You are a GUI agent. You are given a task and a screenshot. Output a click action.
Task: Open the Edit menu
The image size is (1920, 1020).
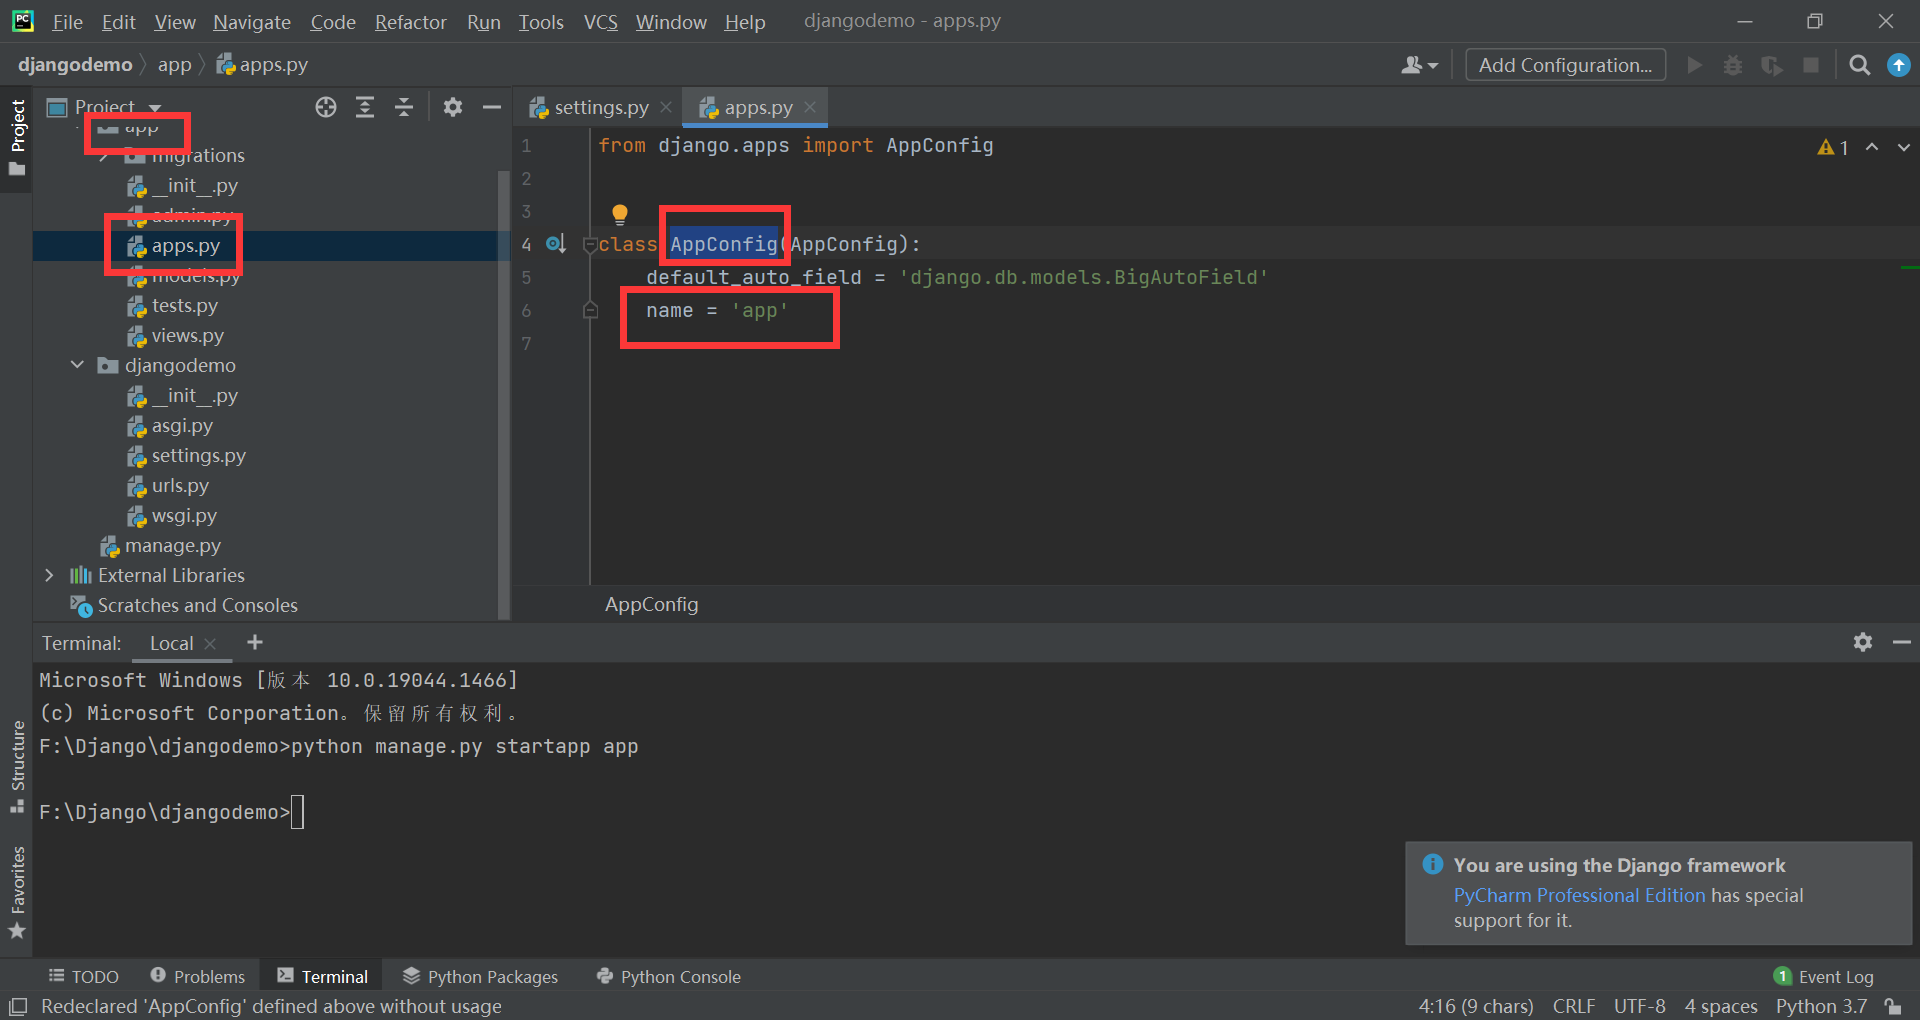tap(118, 22)
